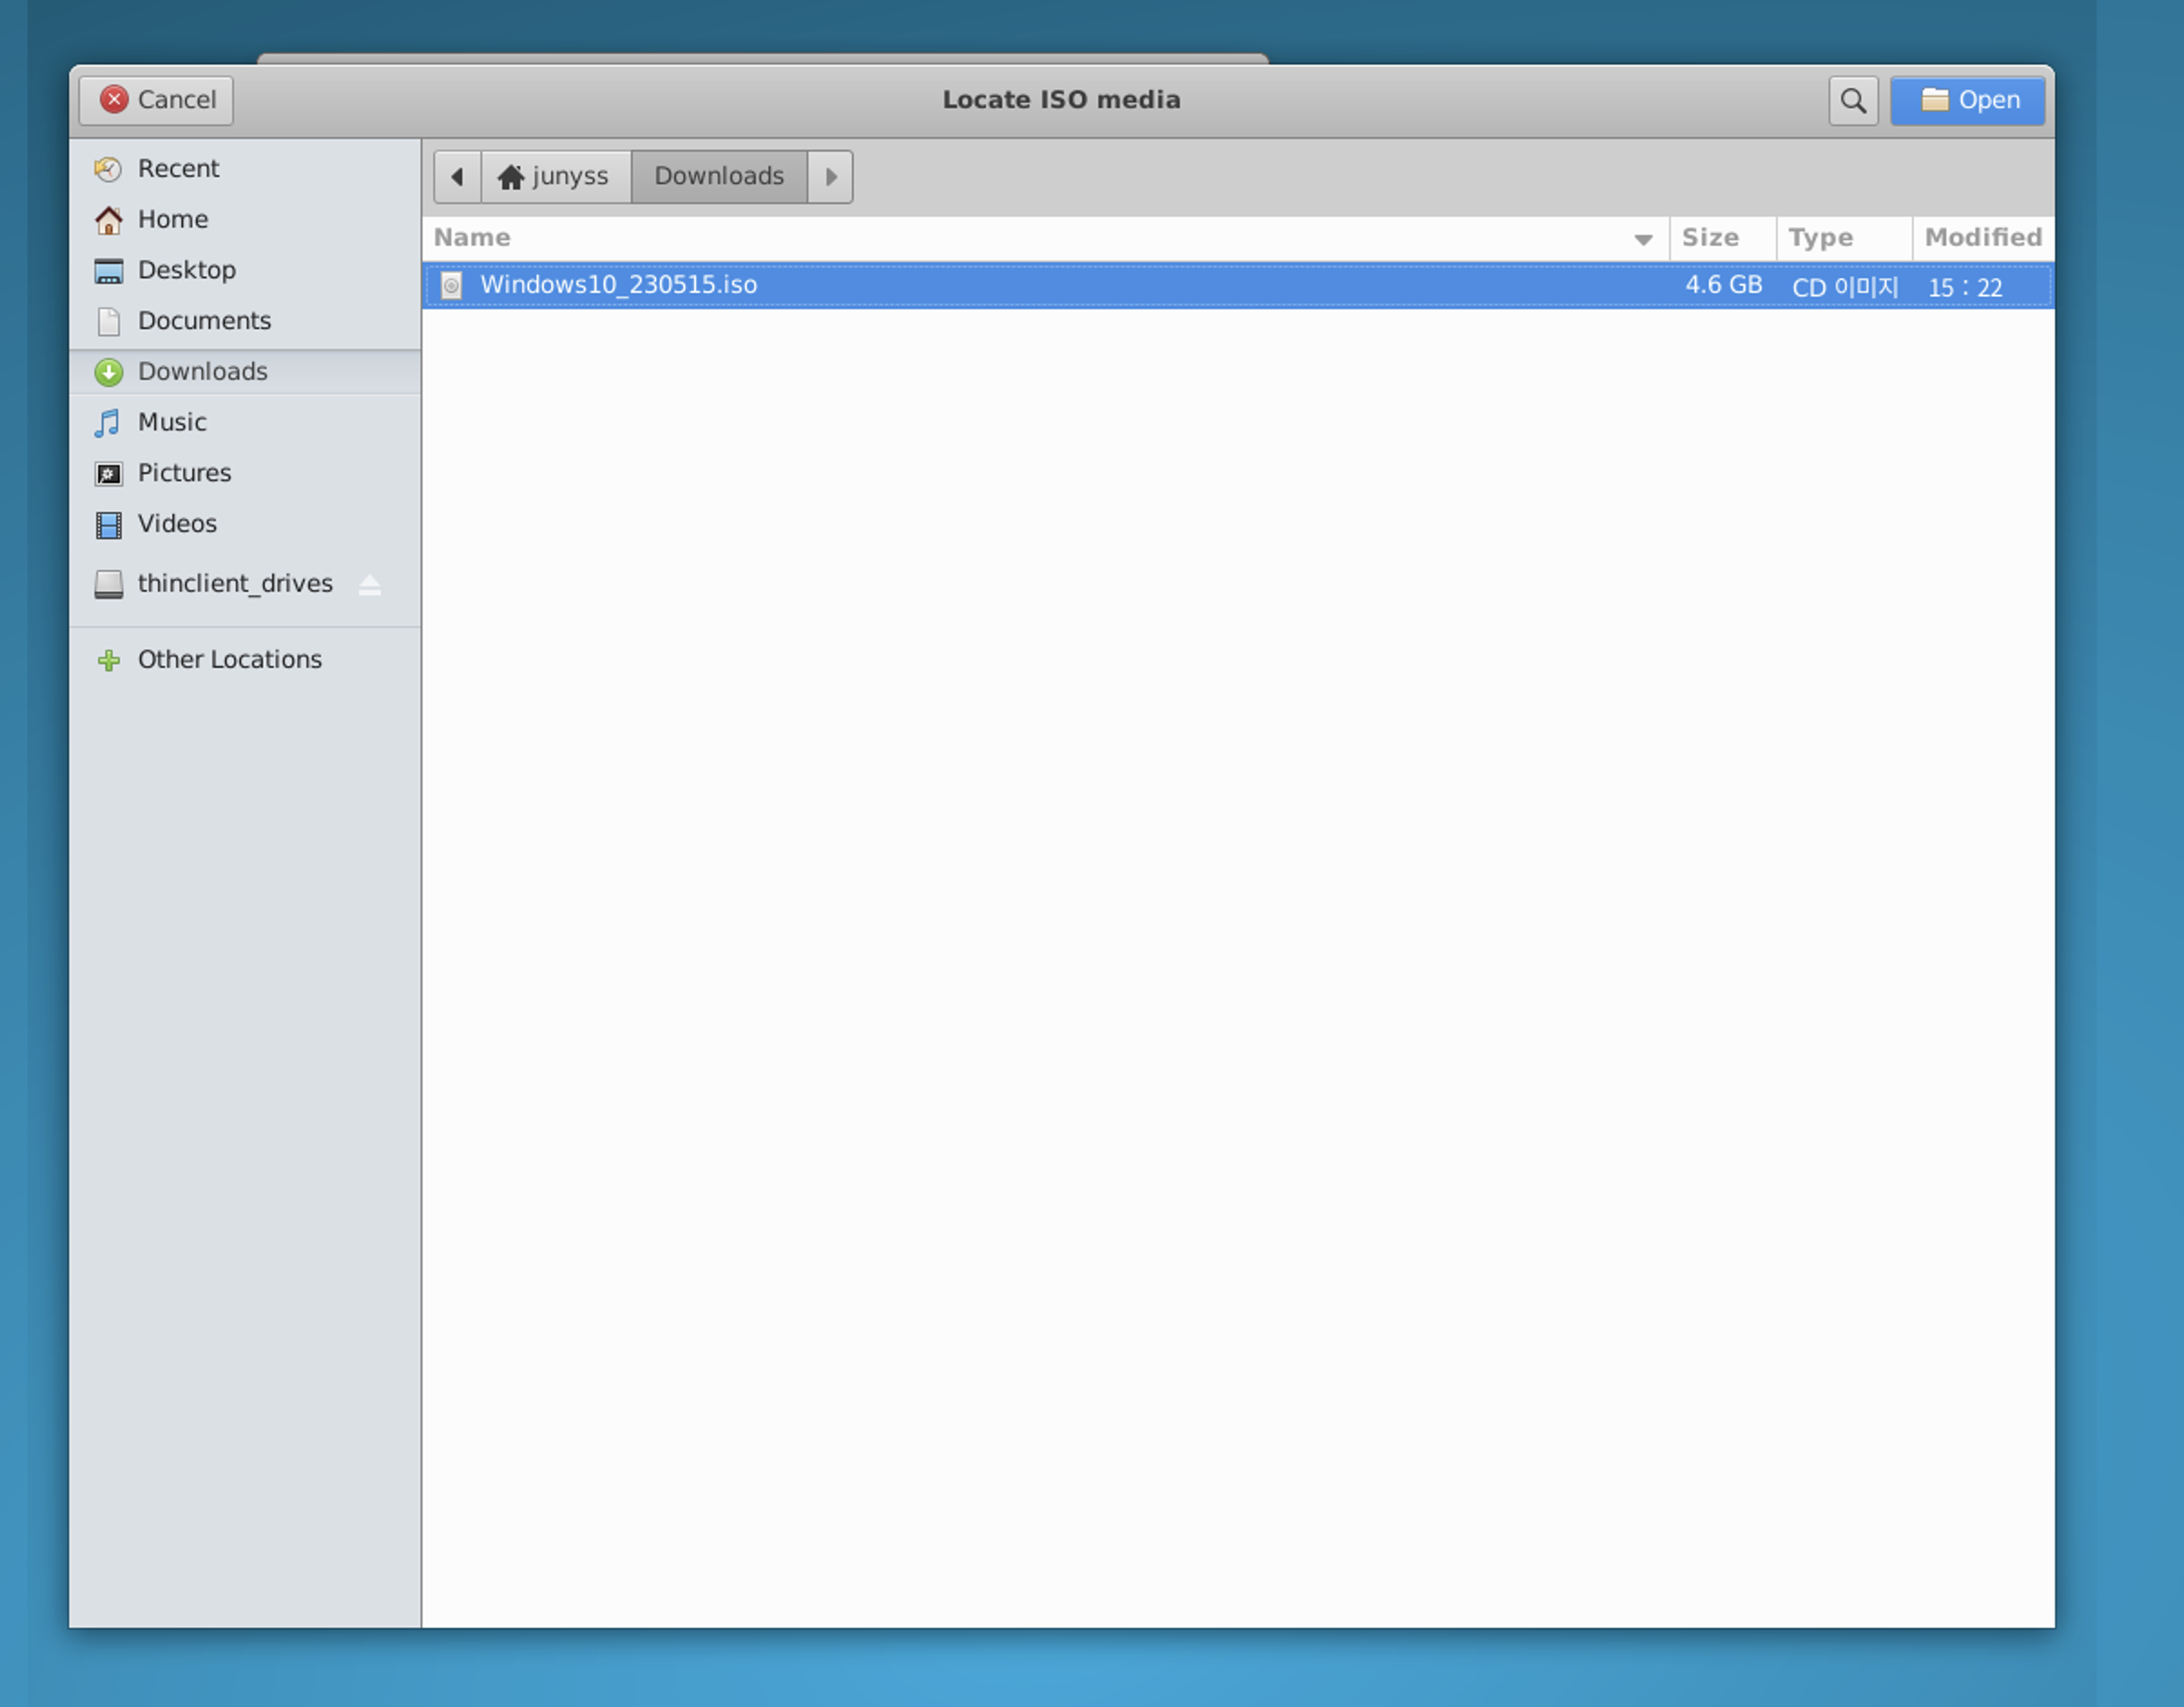Viewport: 2184px width, 1707px height.
Task: Click the Downloads sidebar entry
Action: tap(202, 372)
